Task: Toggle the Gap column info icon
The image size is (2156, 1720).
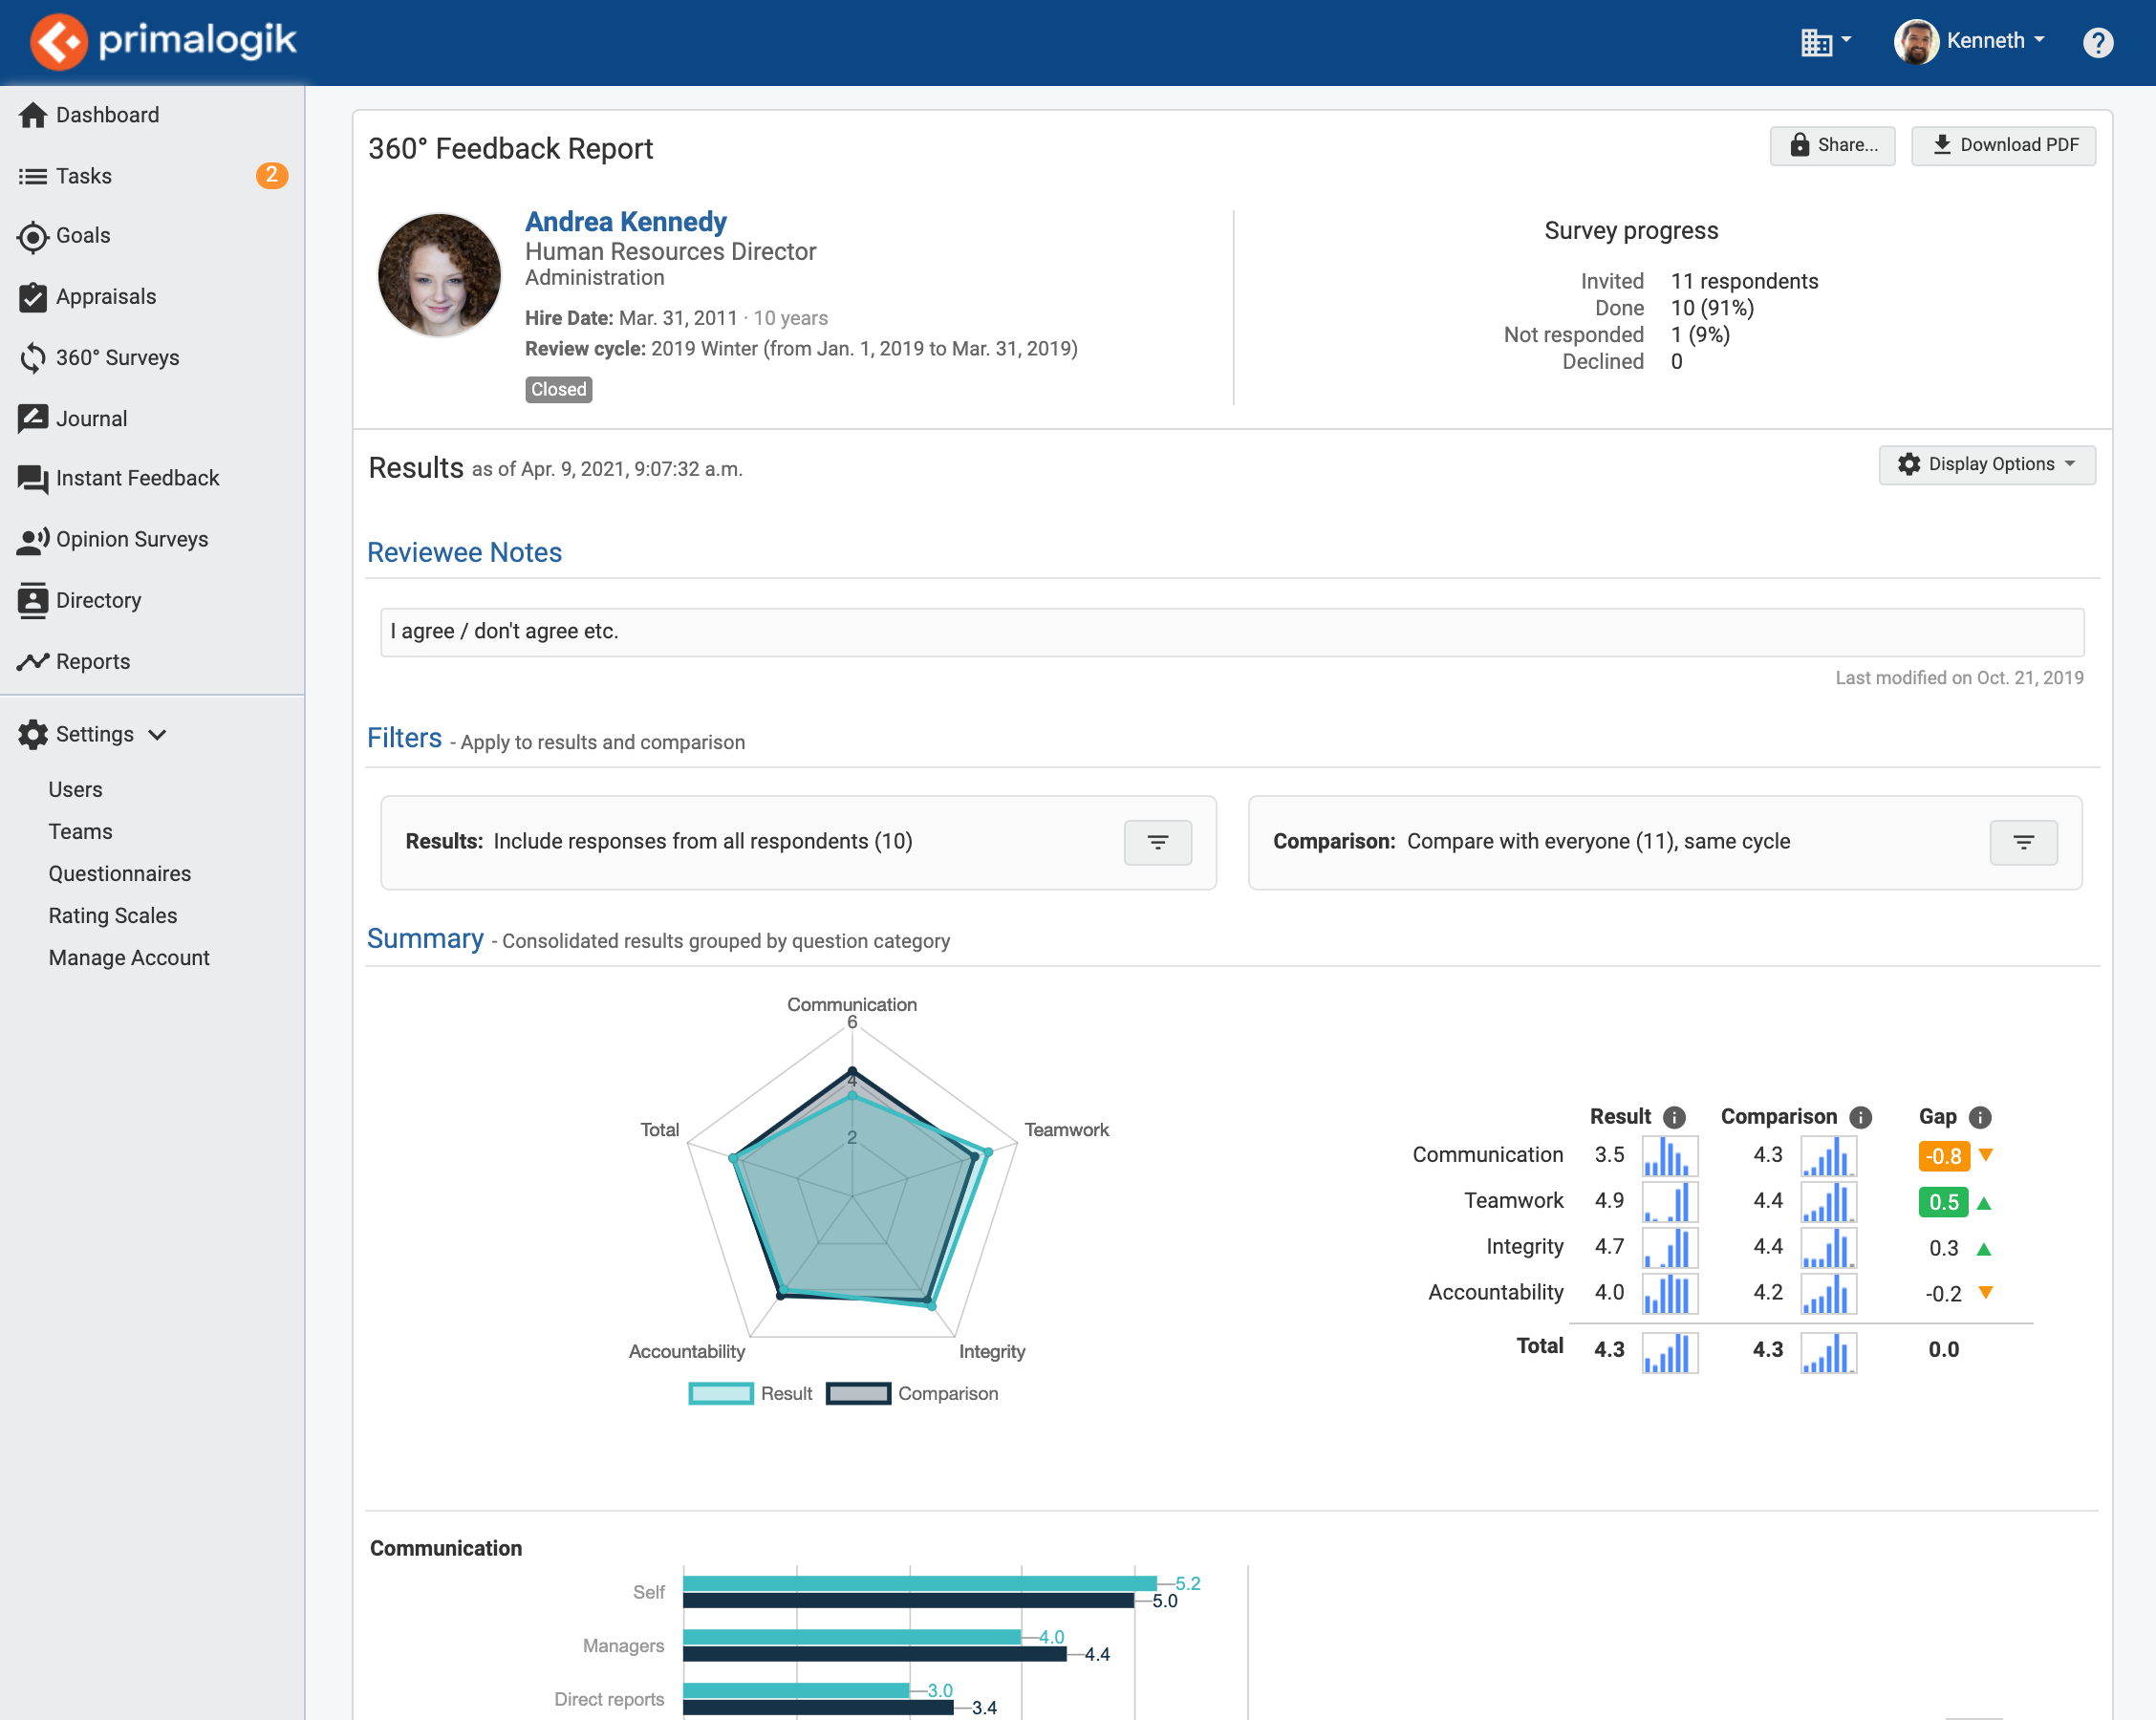Action: [1979, 1117]
